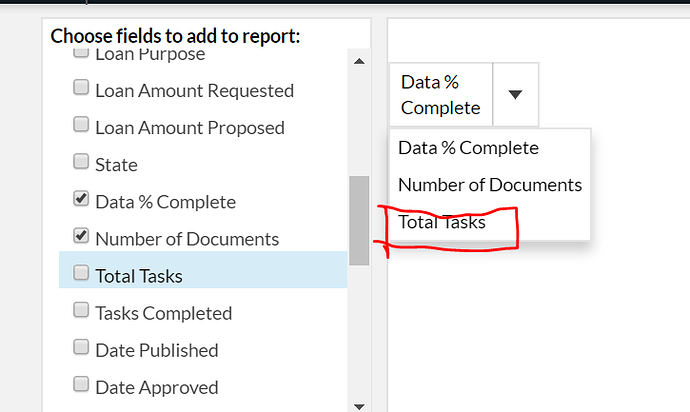Uncheck the Number of Documents checkbox
Screen dimensions: 690x412
[x=81, y=235]
